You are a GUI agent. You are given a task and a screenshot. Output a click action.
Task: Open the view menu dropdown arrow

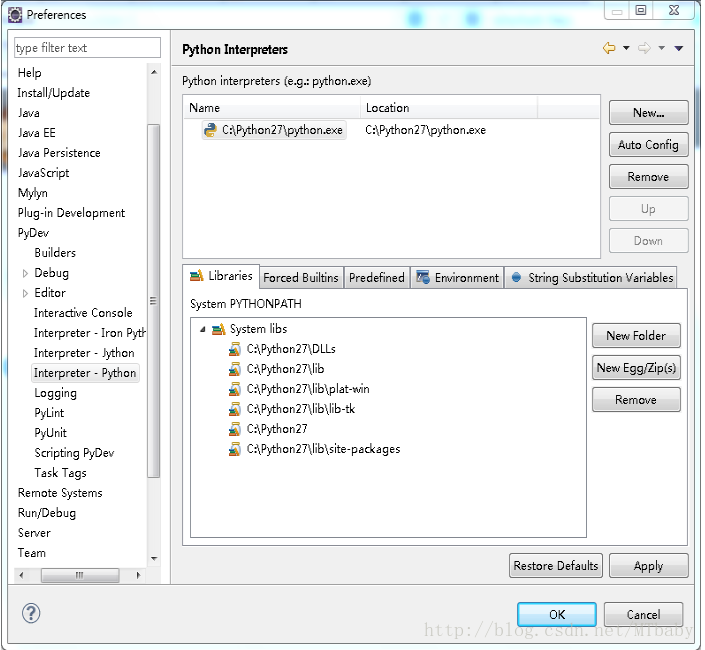(x=679, y=48)
